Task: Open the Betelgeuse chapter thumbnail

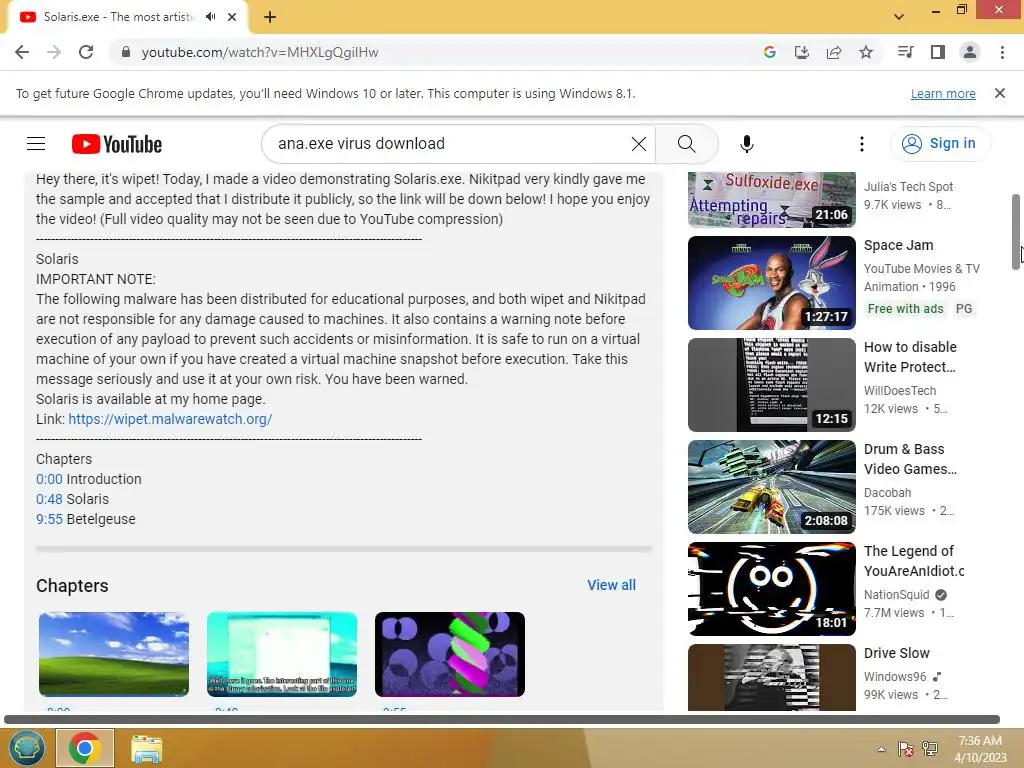Action: click(x=450, y=654)
